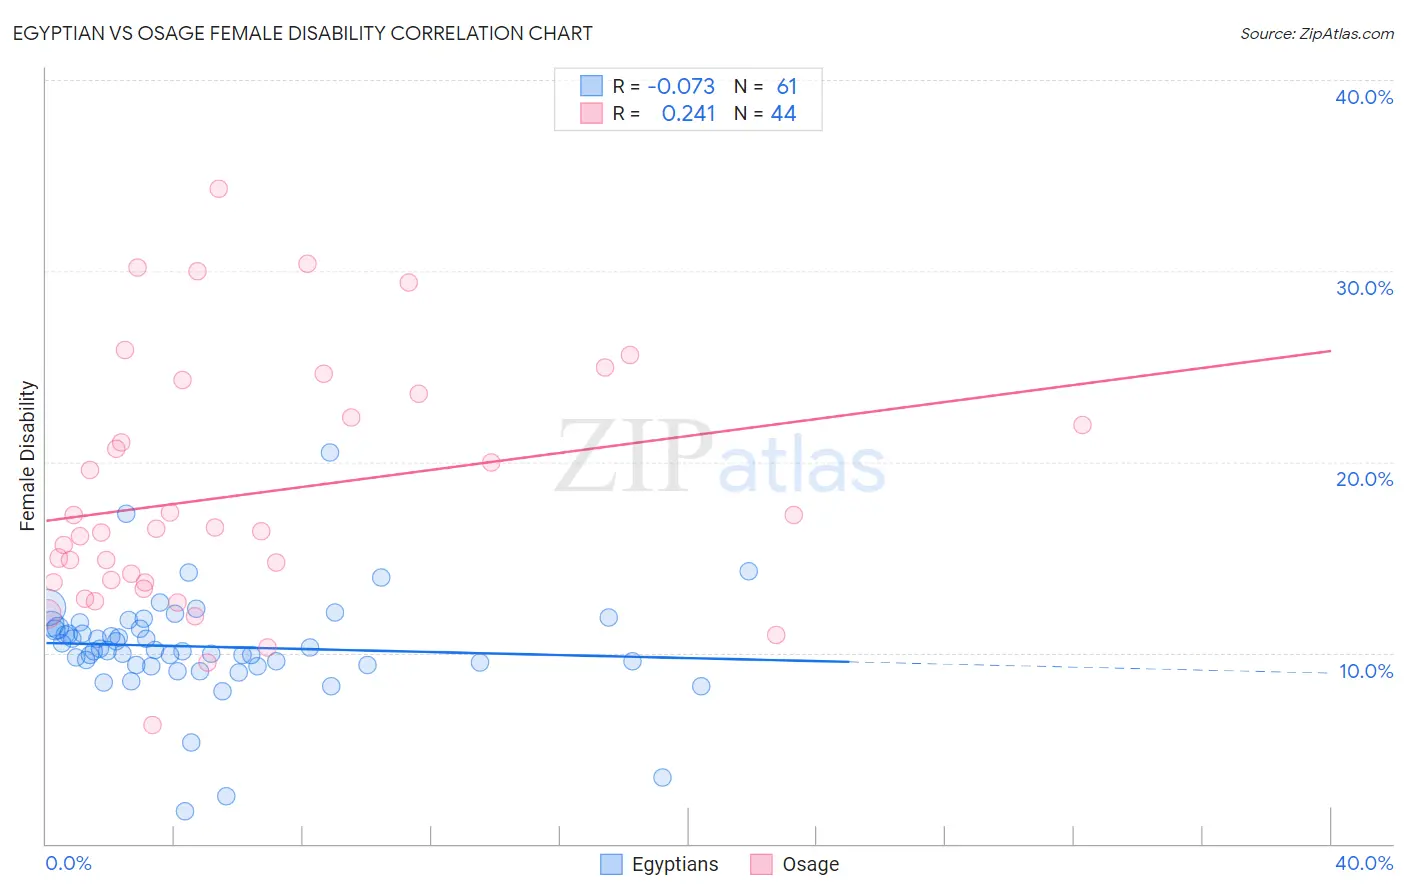Click the dashed blue extrapolated trend line
The width and height of the screenshot is (1406, 892).
[x=1090, y=667]
